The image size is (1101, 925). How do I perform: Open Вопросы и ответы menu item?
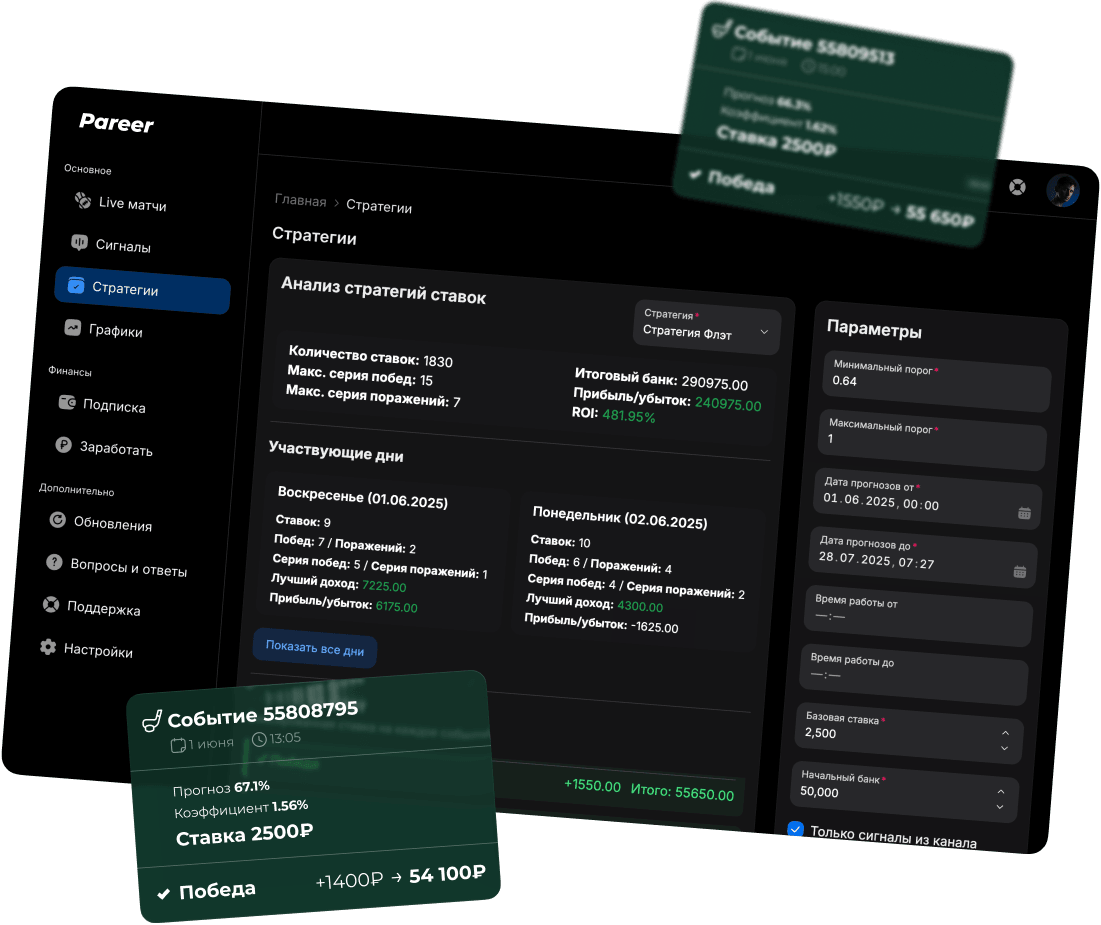[x=128, y=569]
